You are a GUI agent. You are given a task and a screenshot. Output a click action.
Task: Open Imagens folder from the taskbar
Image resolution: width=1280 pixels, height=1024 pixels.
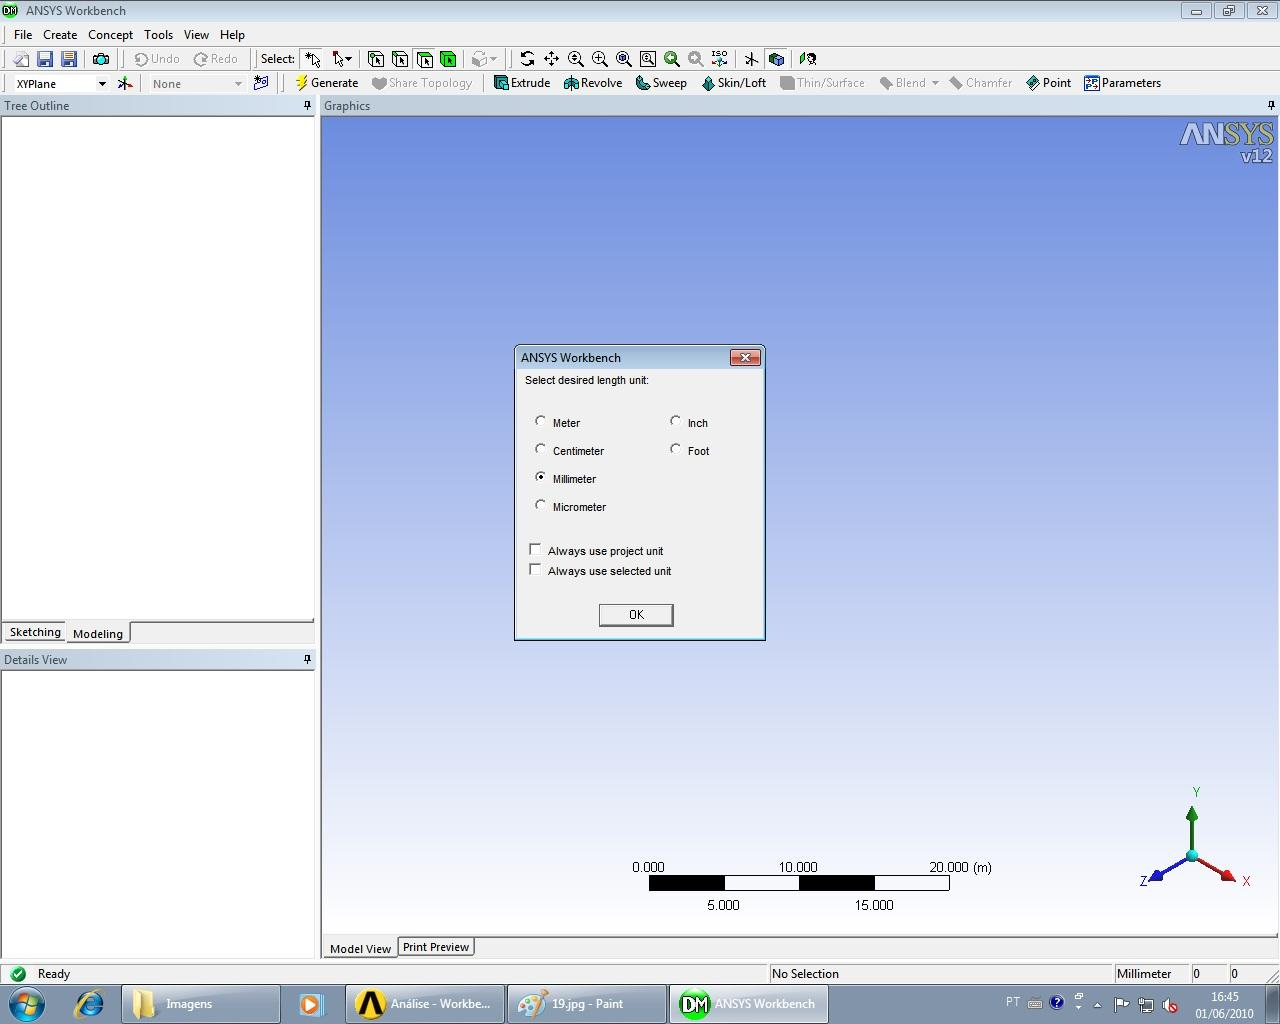coord(200,1003)
